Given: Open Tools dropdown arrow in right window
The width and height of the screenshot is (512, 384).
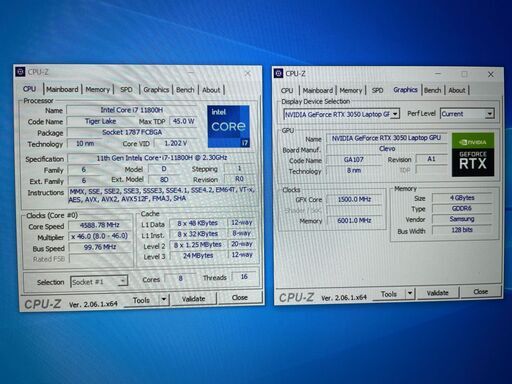Looking at the screenshot, I should click(x=410, y=294).
